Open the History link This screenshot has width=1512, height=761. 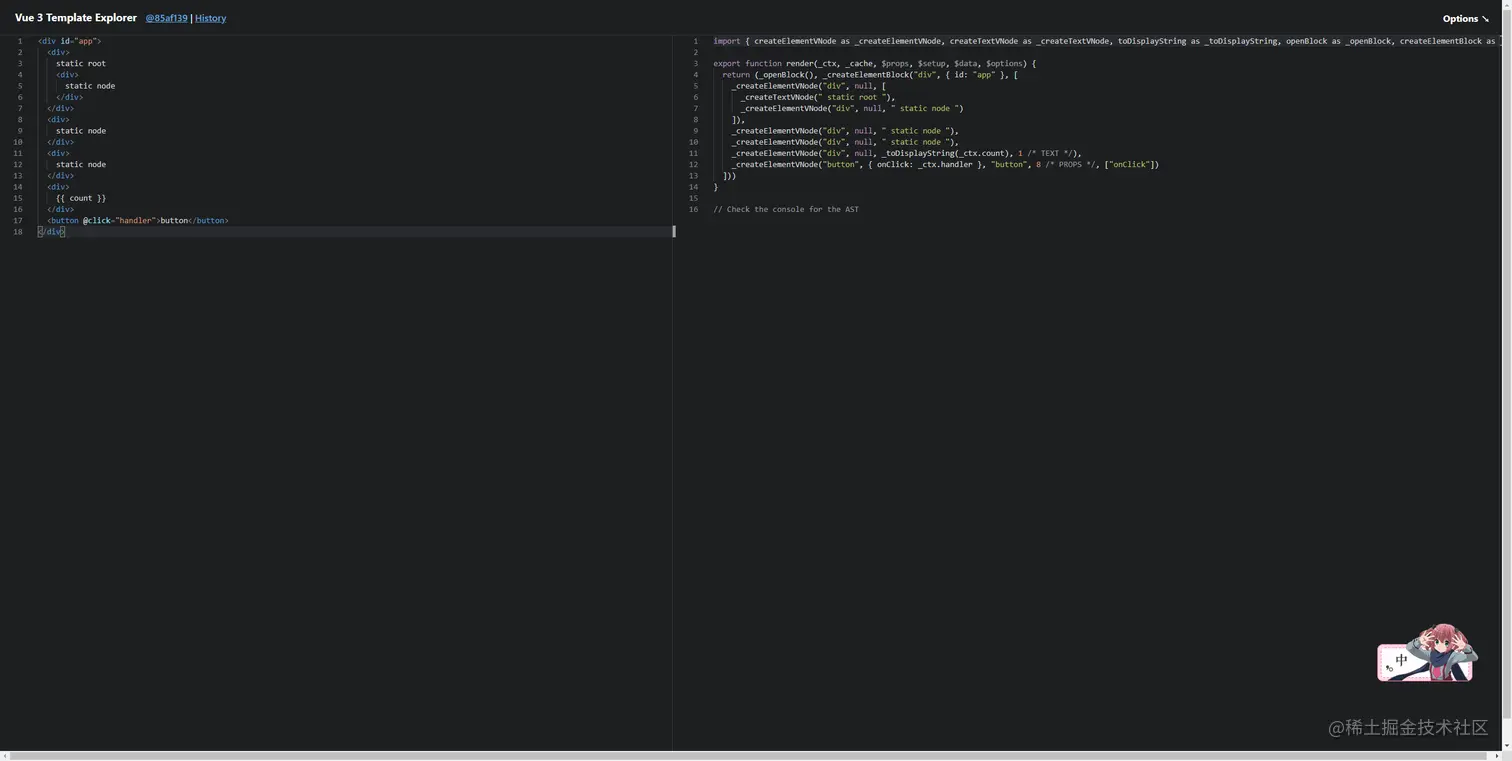tap(210, 18)
